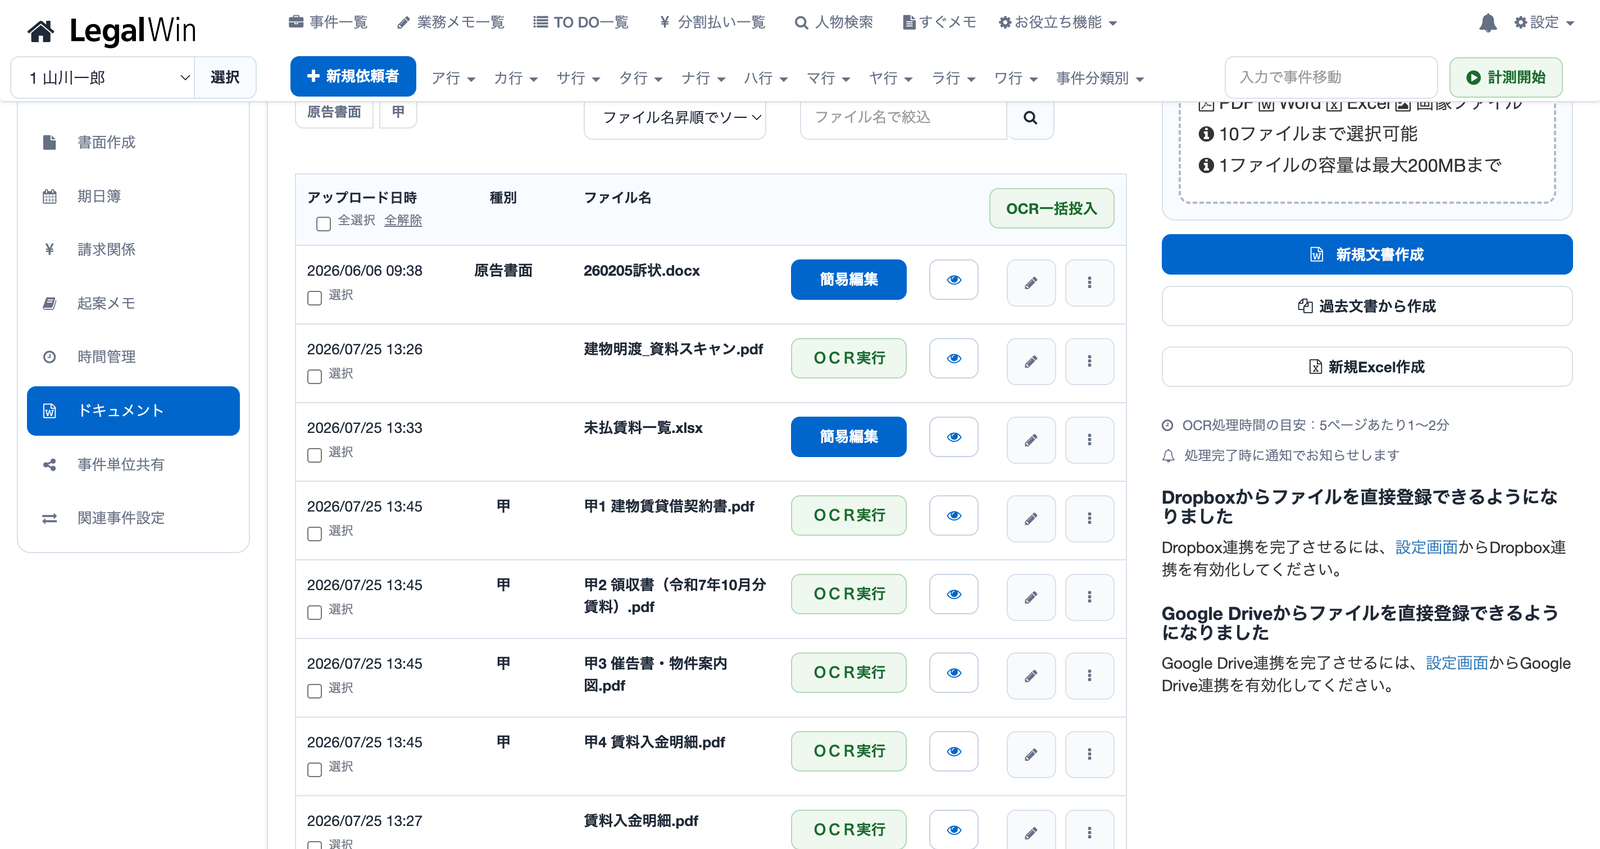Edit 甲3 催告書 pdf with pencil icon
The image size is (1600, 849).
tap(1031, 676)
